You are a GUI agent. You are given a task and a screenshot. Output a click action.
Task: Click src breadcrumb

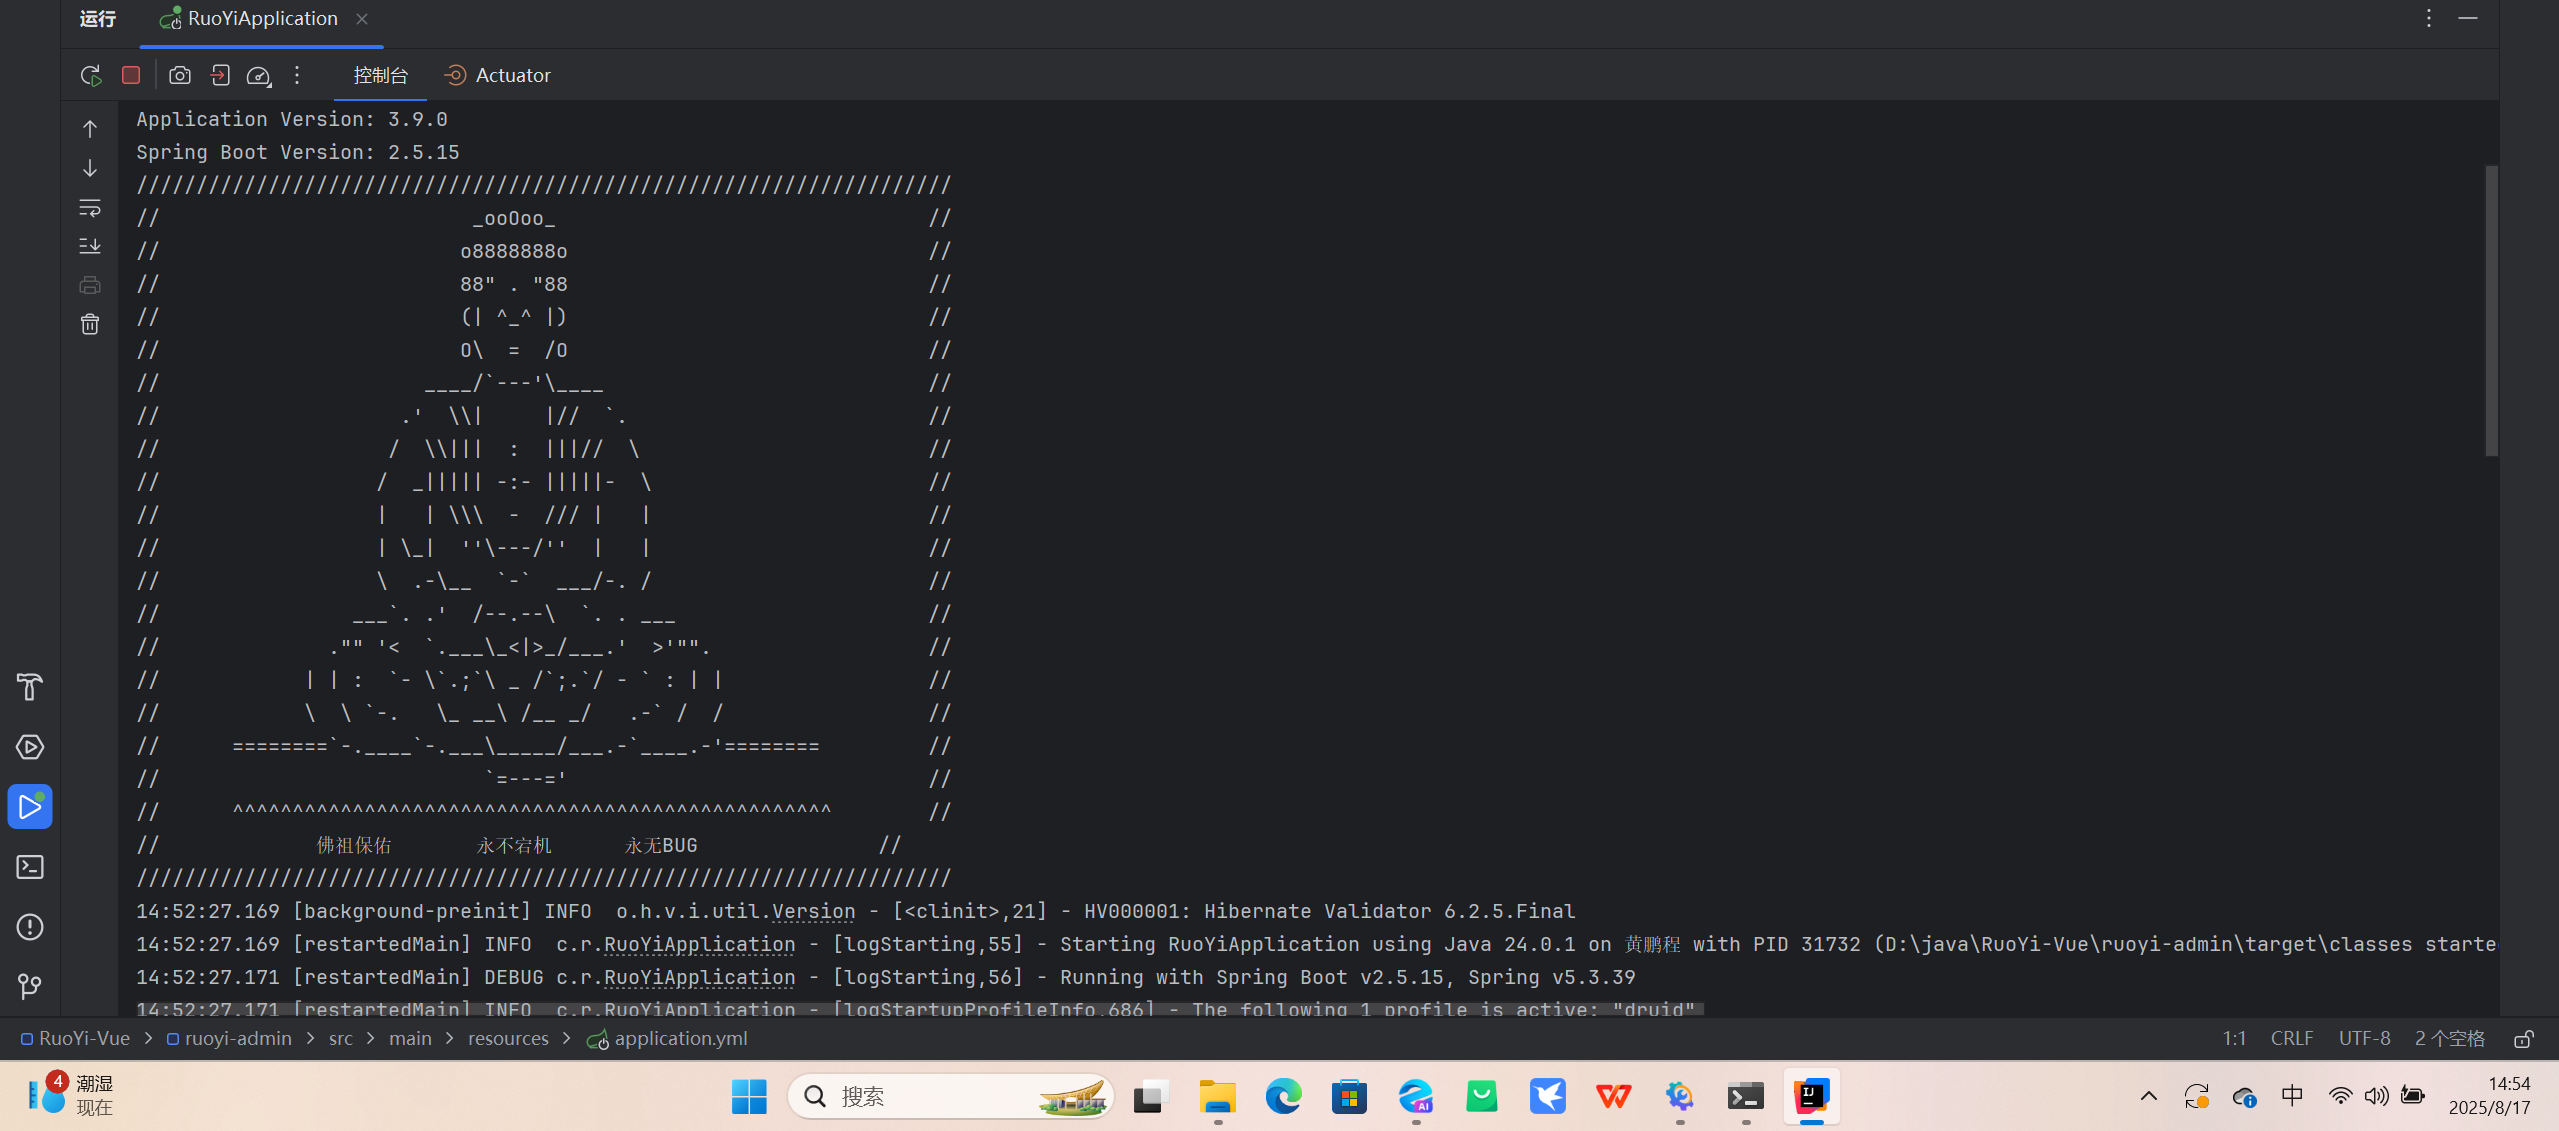pyautogui.click(x=341, y=1038)
